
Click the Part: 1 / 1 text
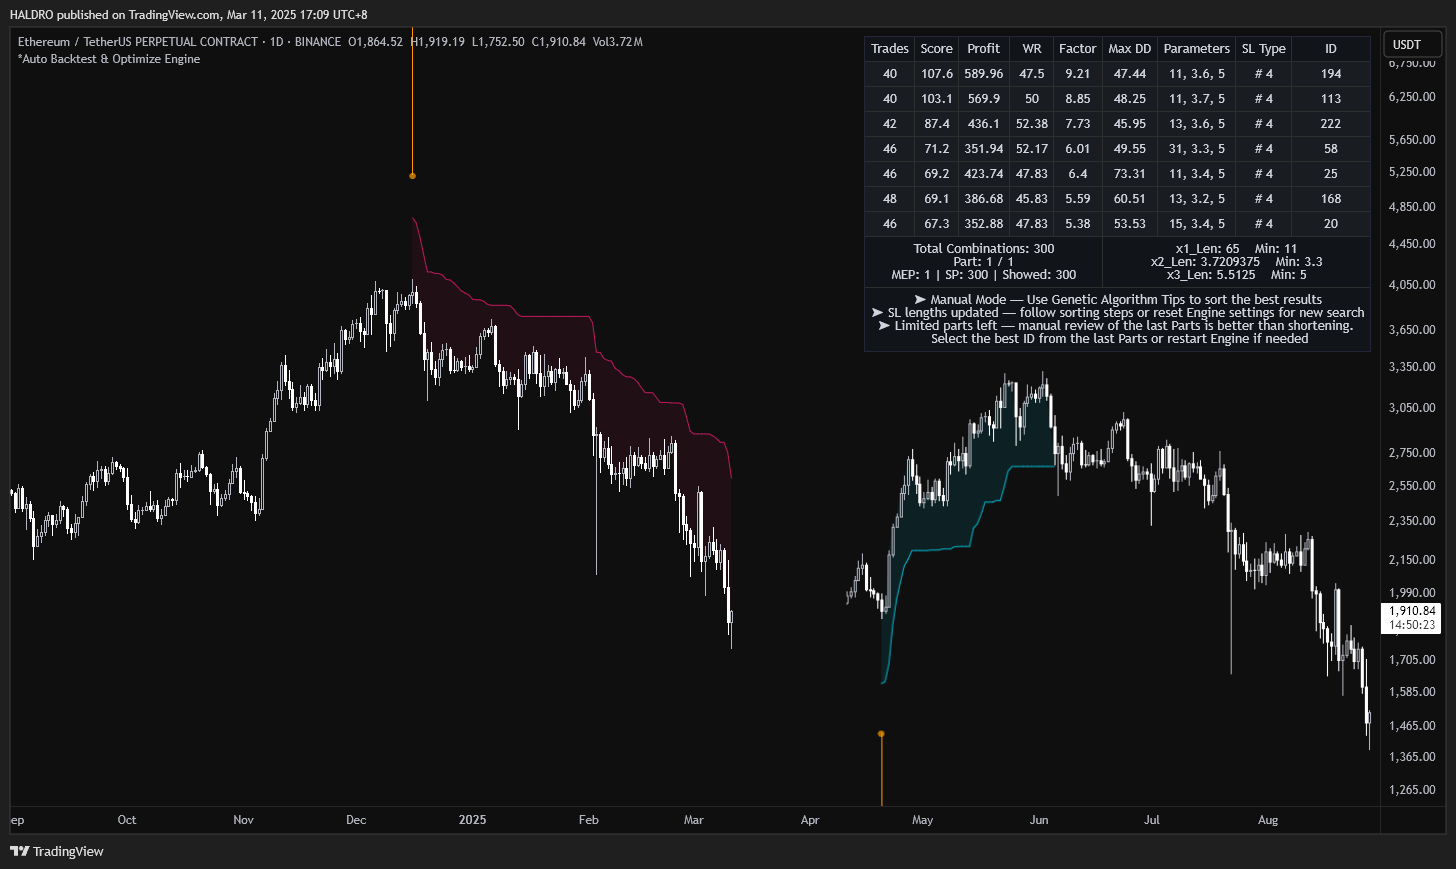pos(984,262)
